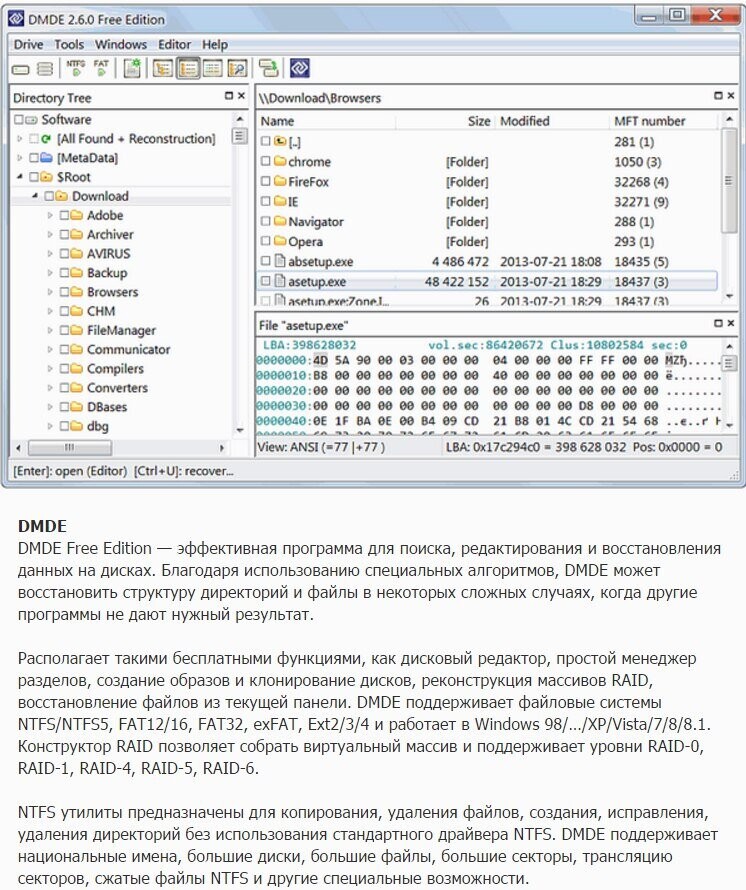Expand the Browsers folder node in tree
The width and height of the screenshot is (746, 890).
[50, 292]
